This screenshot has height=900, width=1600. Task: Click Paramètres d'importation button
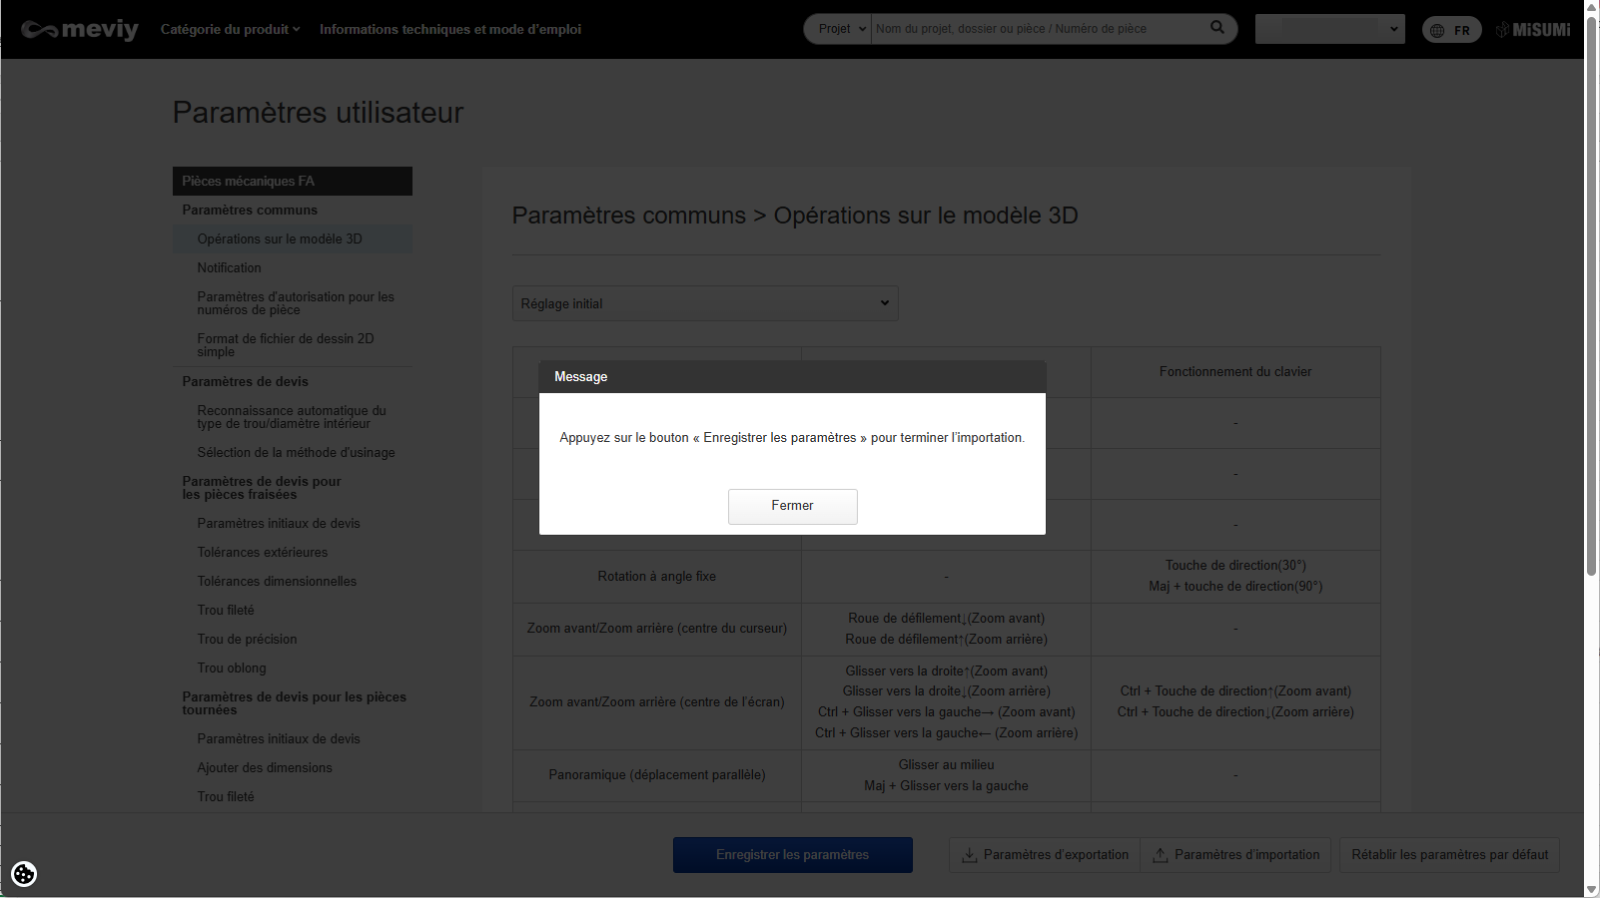click(1236, 855)
